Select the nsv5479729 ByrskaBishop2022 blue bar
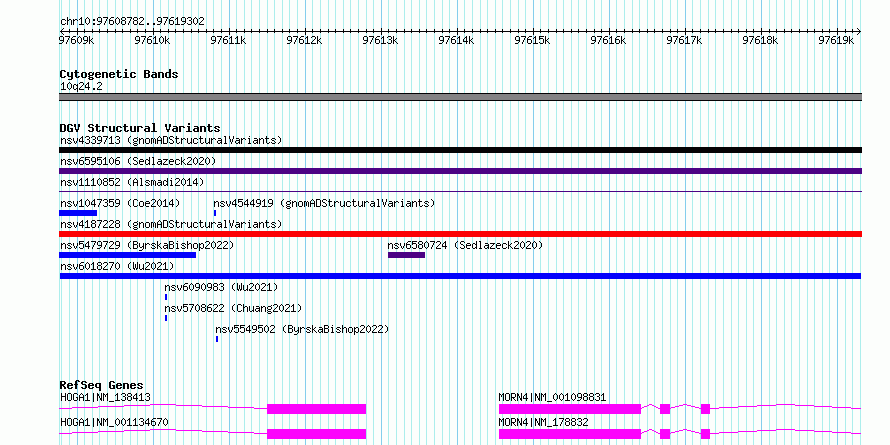 (x=127, y=255)
